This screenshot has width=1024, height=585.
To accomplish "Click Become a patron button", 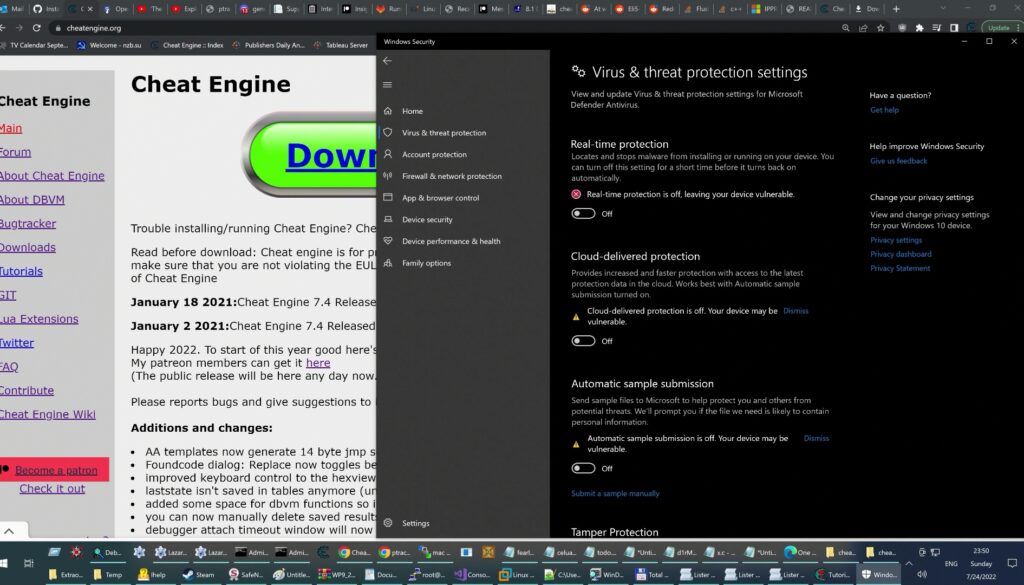I will (x=54, y=469).
